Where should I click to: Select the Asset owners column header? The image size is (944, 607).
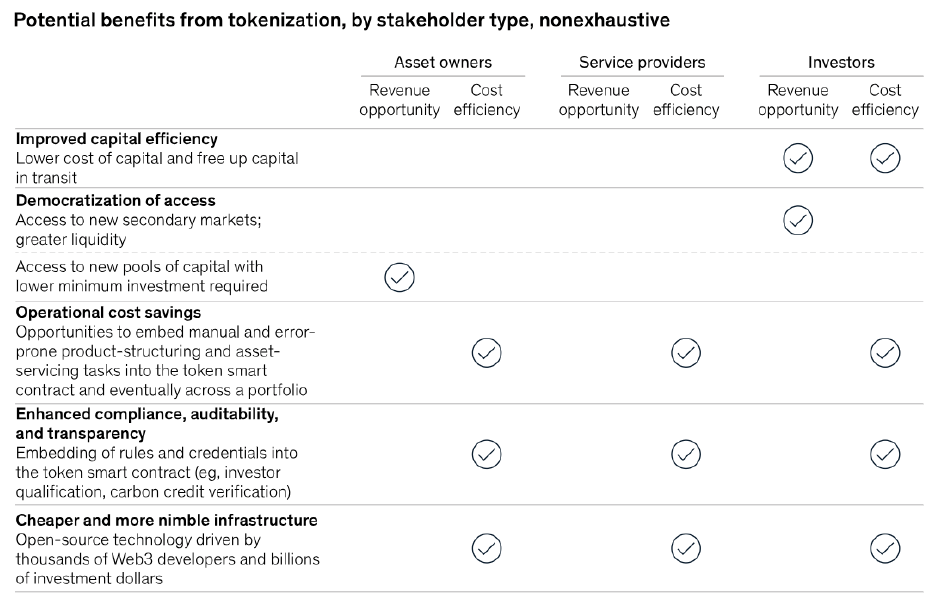[x=442, y=62]
